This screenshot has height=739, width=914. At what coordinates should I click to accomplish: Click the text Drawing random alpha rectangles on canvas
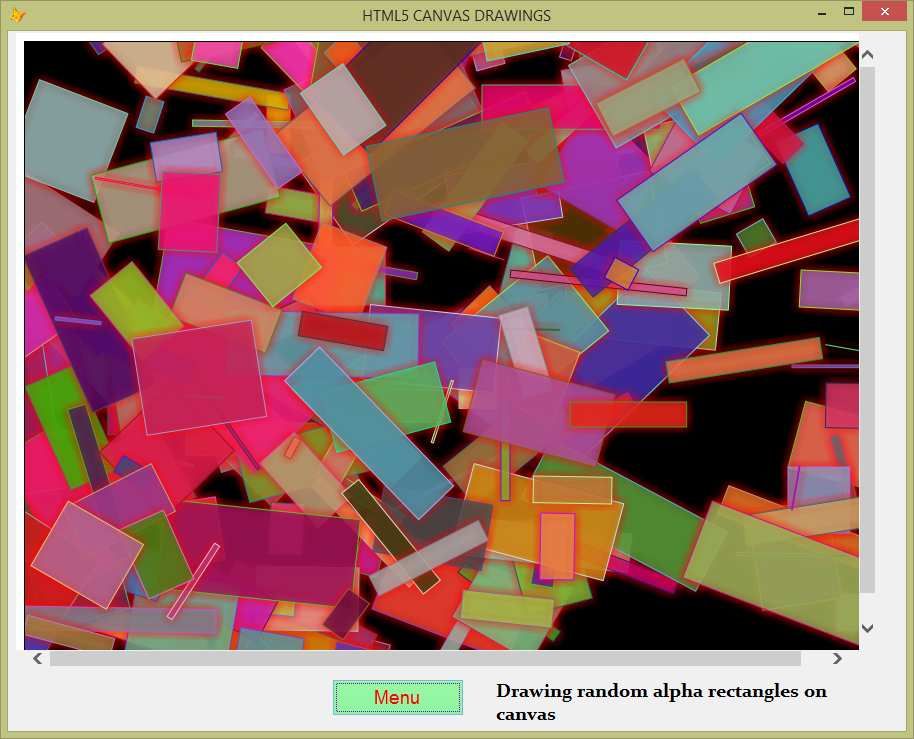tap(660, 702)
